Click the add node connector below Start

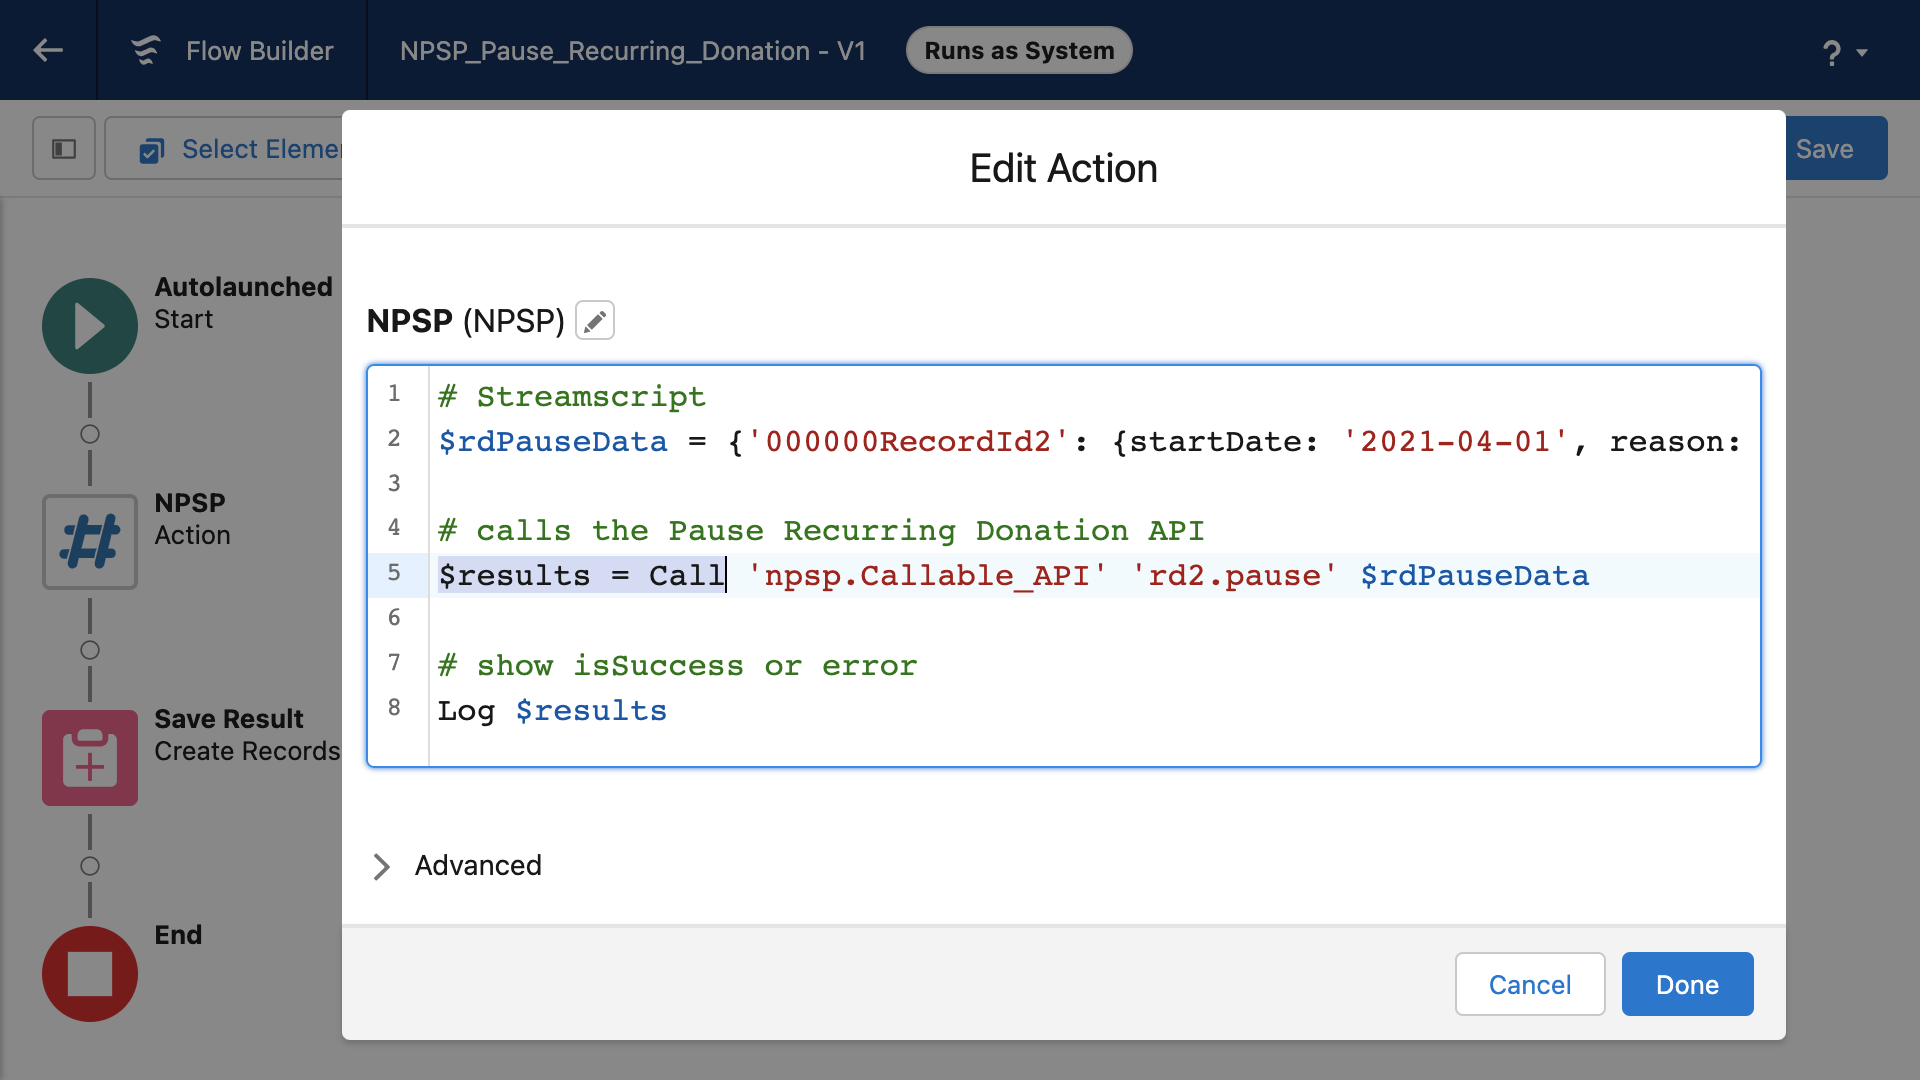[90, 434]
